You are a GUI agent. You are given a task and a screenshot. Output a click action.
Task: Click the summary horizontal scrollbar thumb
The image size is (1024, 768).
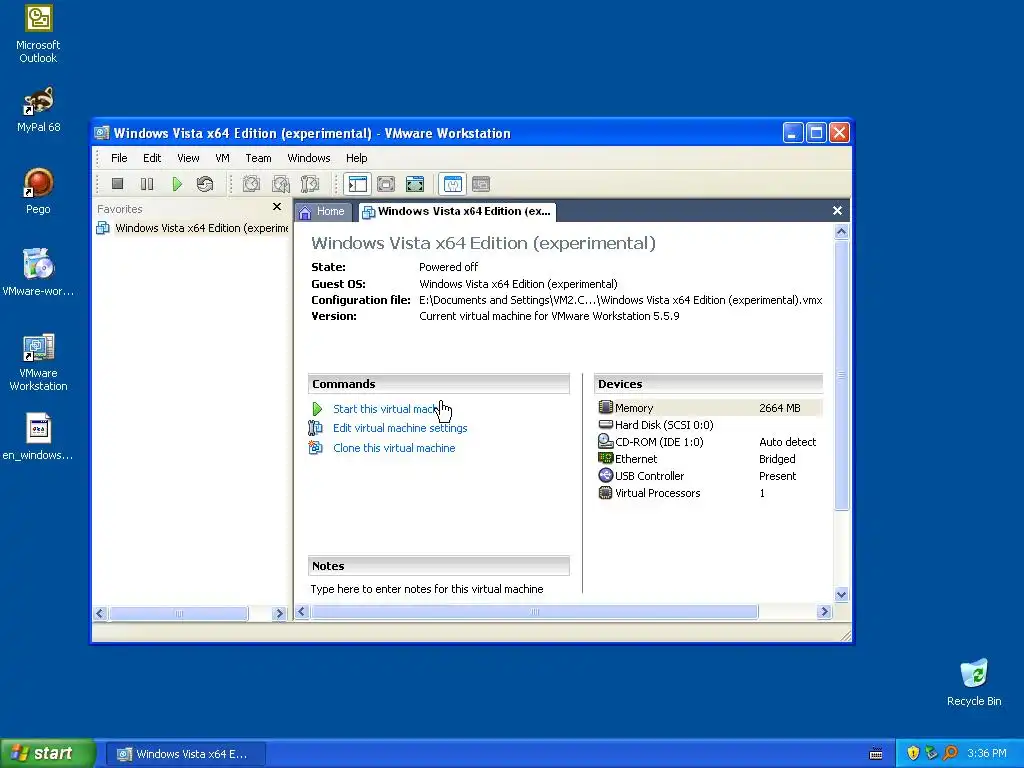pos(534,612)
